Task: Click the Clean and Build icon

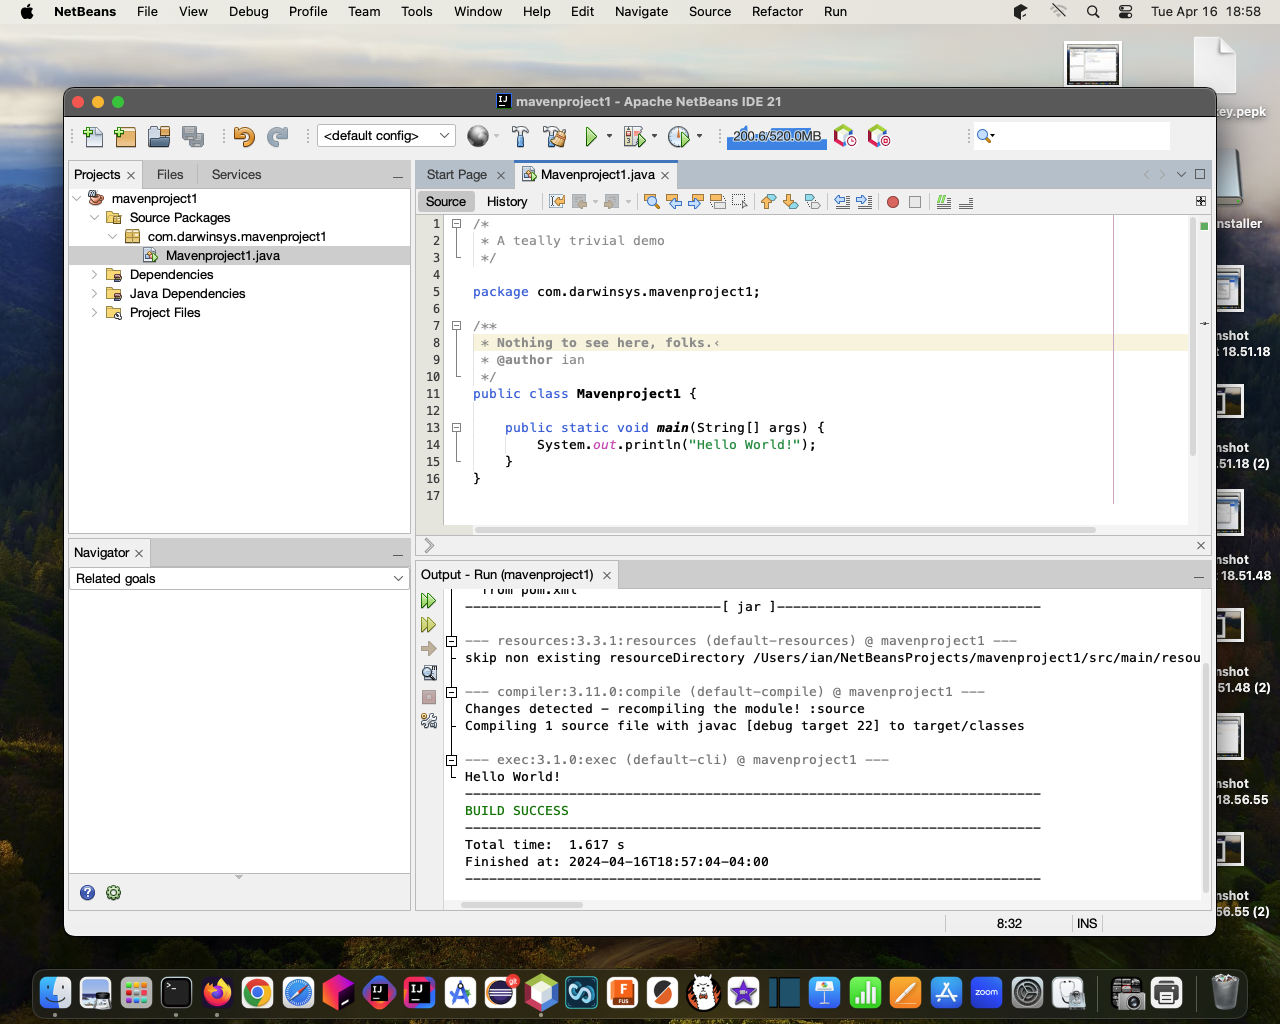Action: tap(555, 136)
